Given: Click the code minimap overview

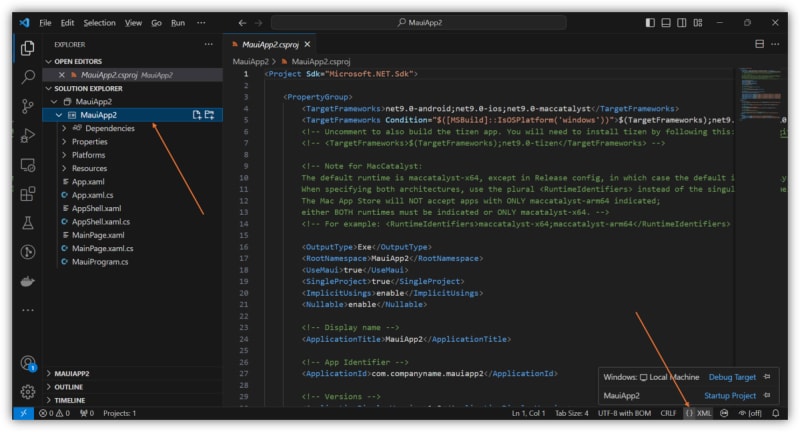Looking at the screenshot, I should (x=760, y=90).
